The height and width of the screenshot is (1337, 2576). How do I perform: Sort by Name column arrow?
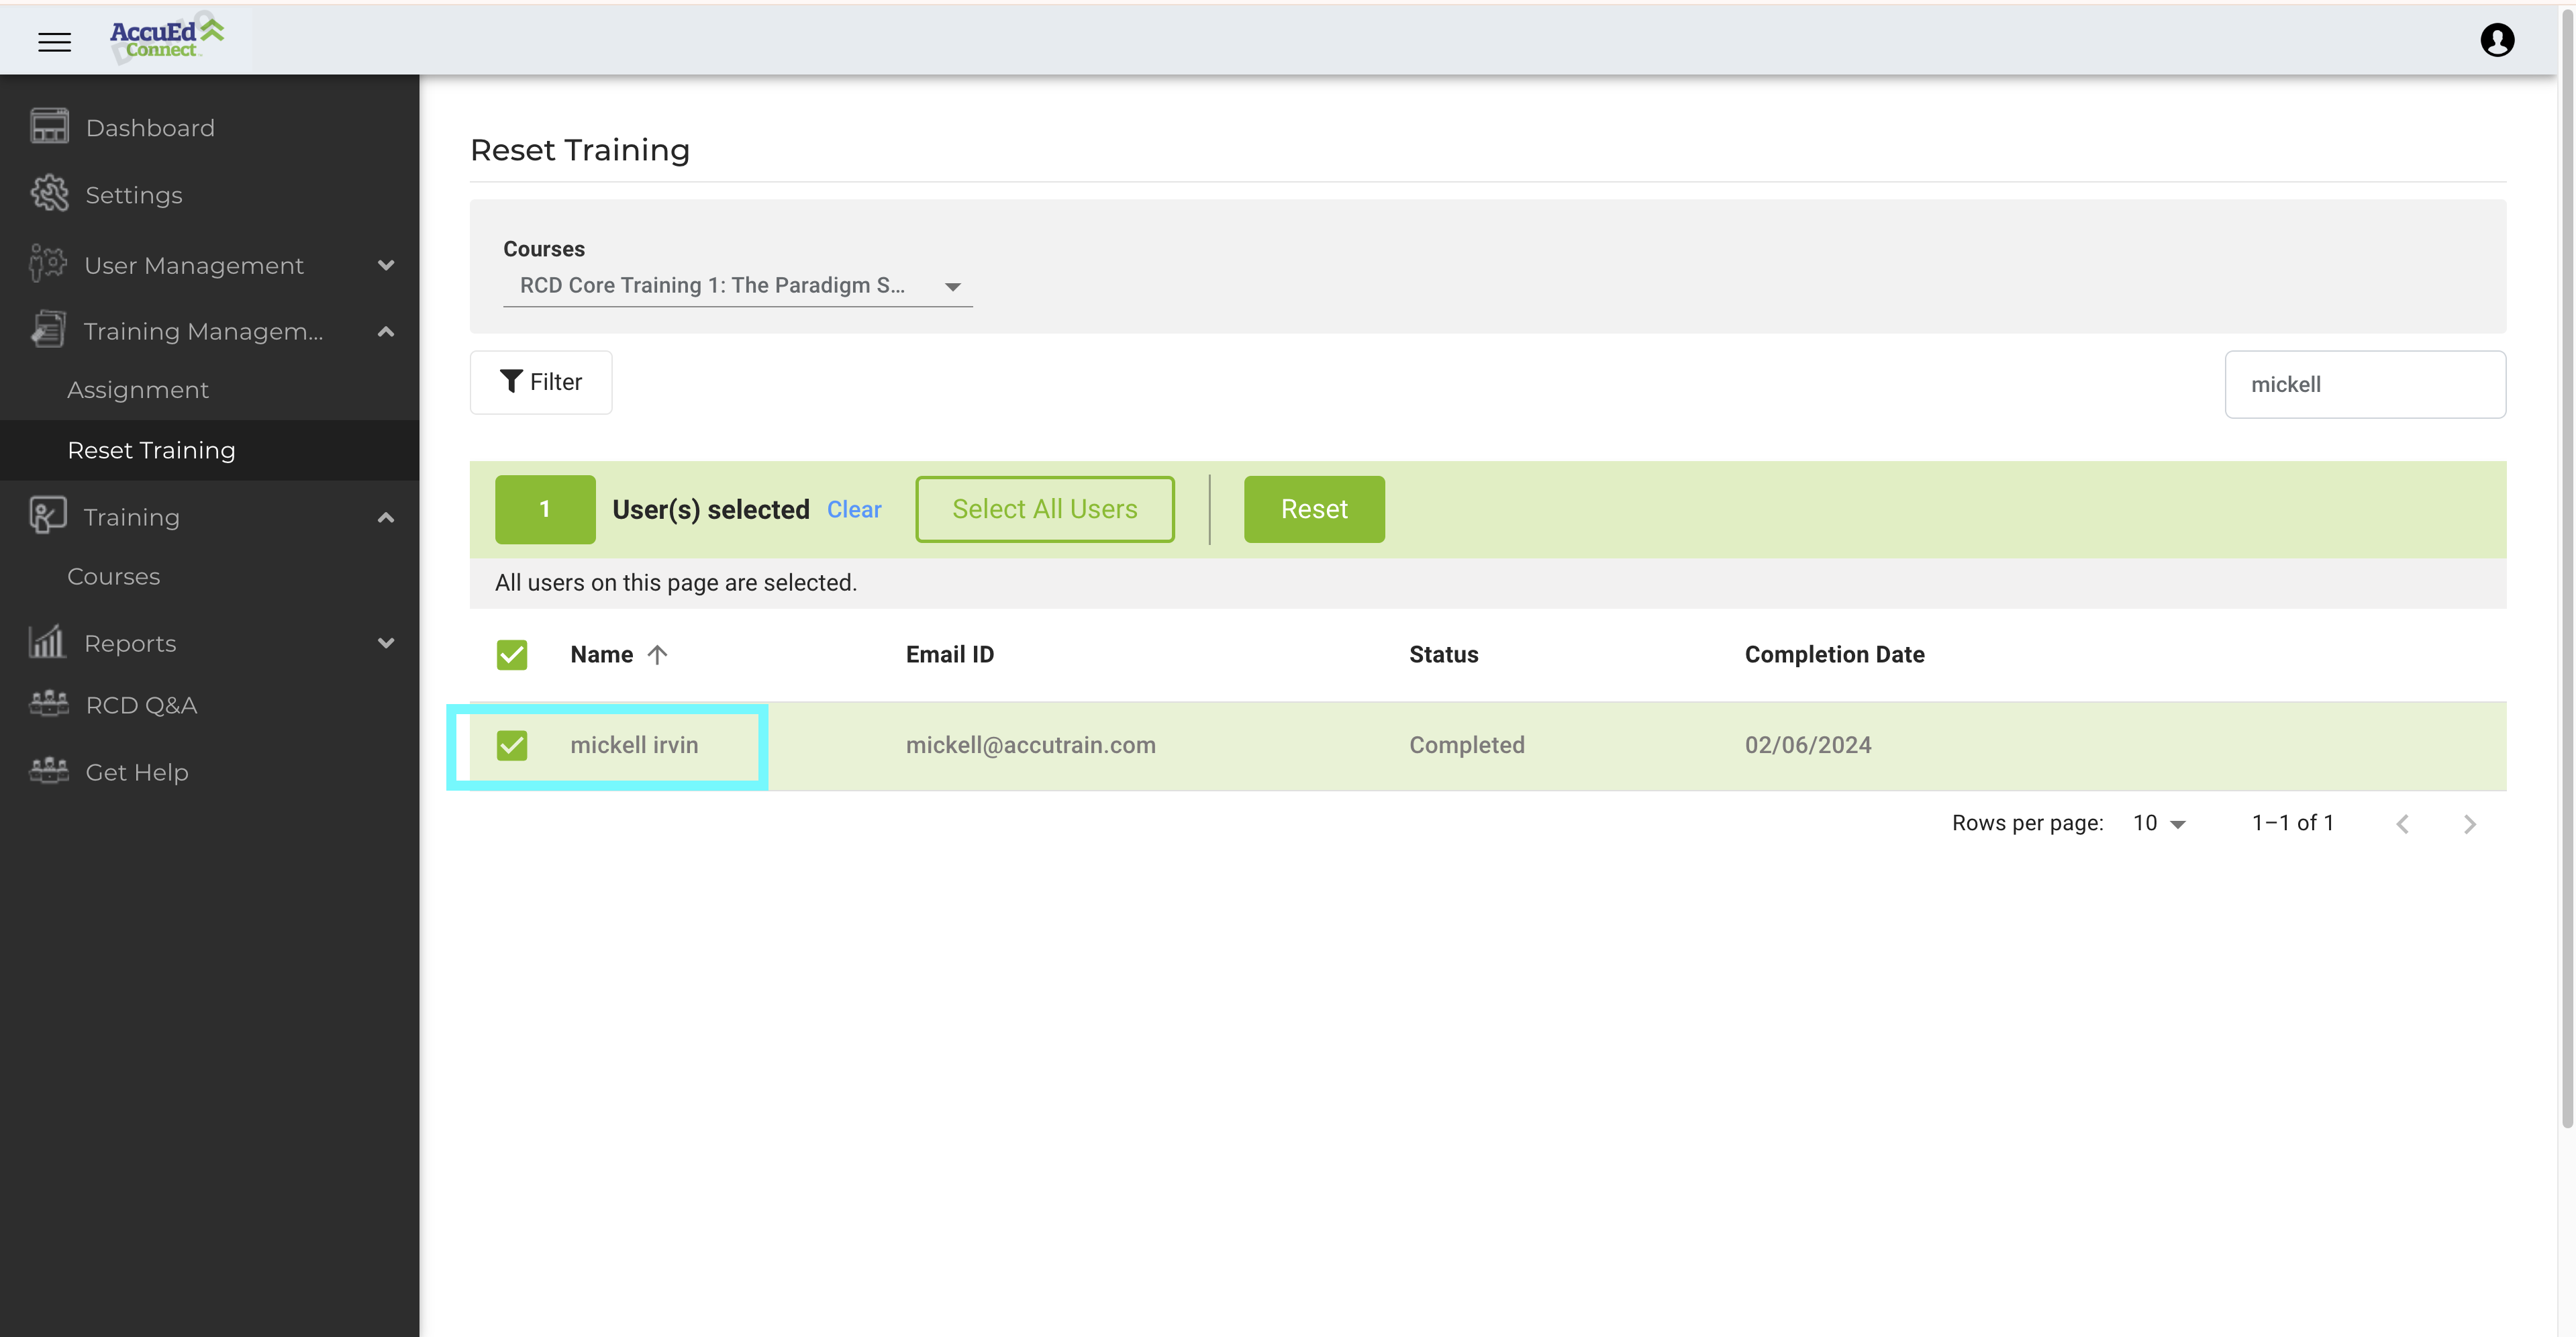tap(657, 655)
